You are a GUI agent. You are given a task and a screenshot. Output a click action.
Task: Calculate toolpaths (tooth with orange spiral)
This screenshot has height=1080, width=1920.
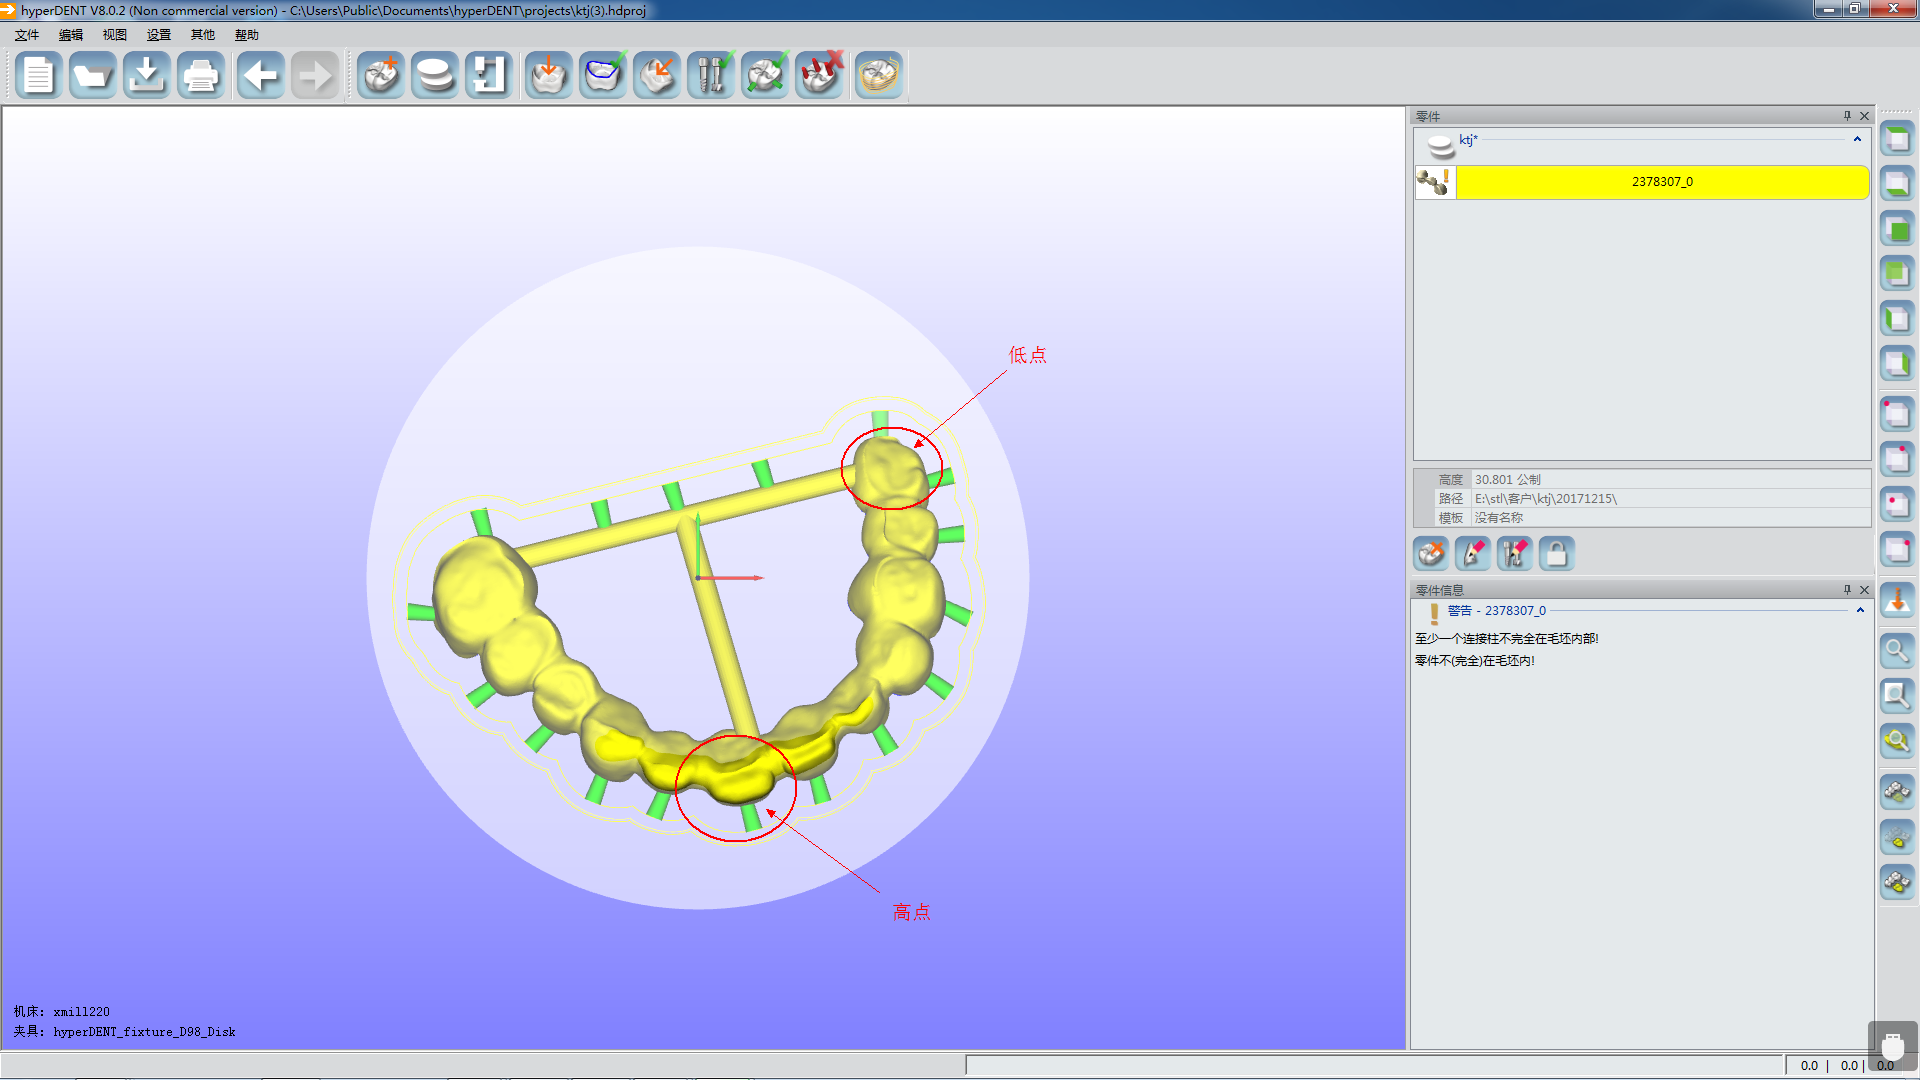click(879, 76)
